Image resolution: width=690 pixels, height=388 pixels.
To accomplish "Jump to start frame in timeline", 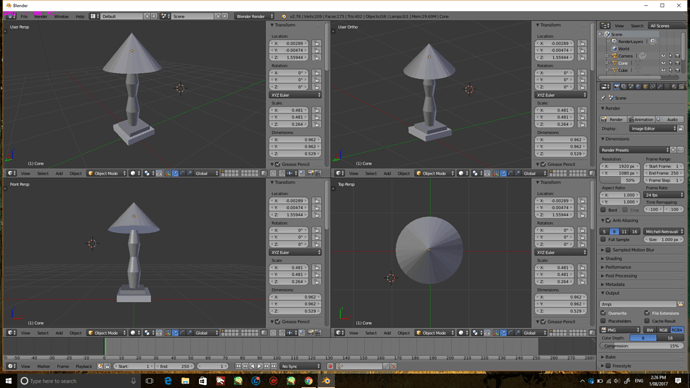I will (238, 366).
